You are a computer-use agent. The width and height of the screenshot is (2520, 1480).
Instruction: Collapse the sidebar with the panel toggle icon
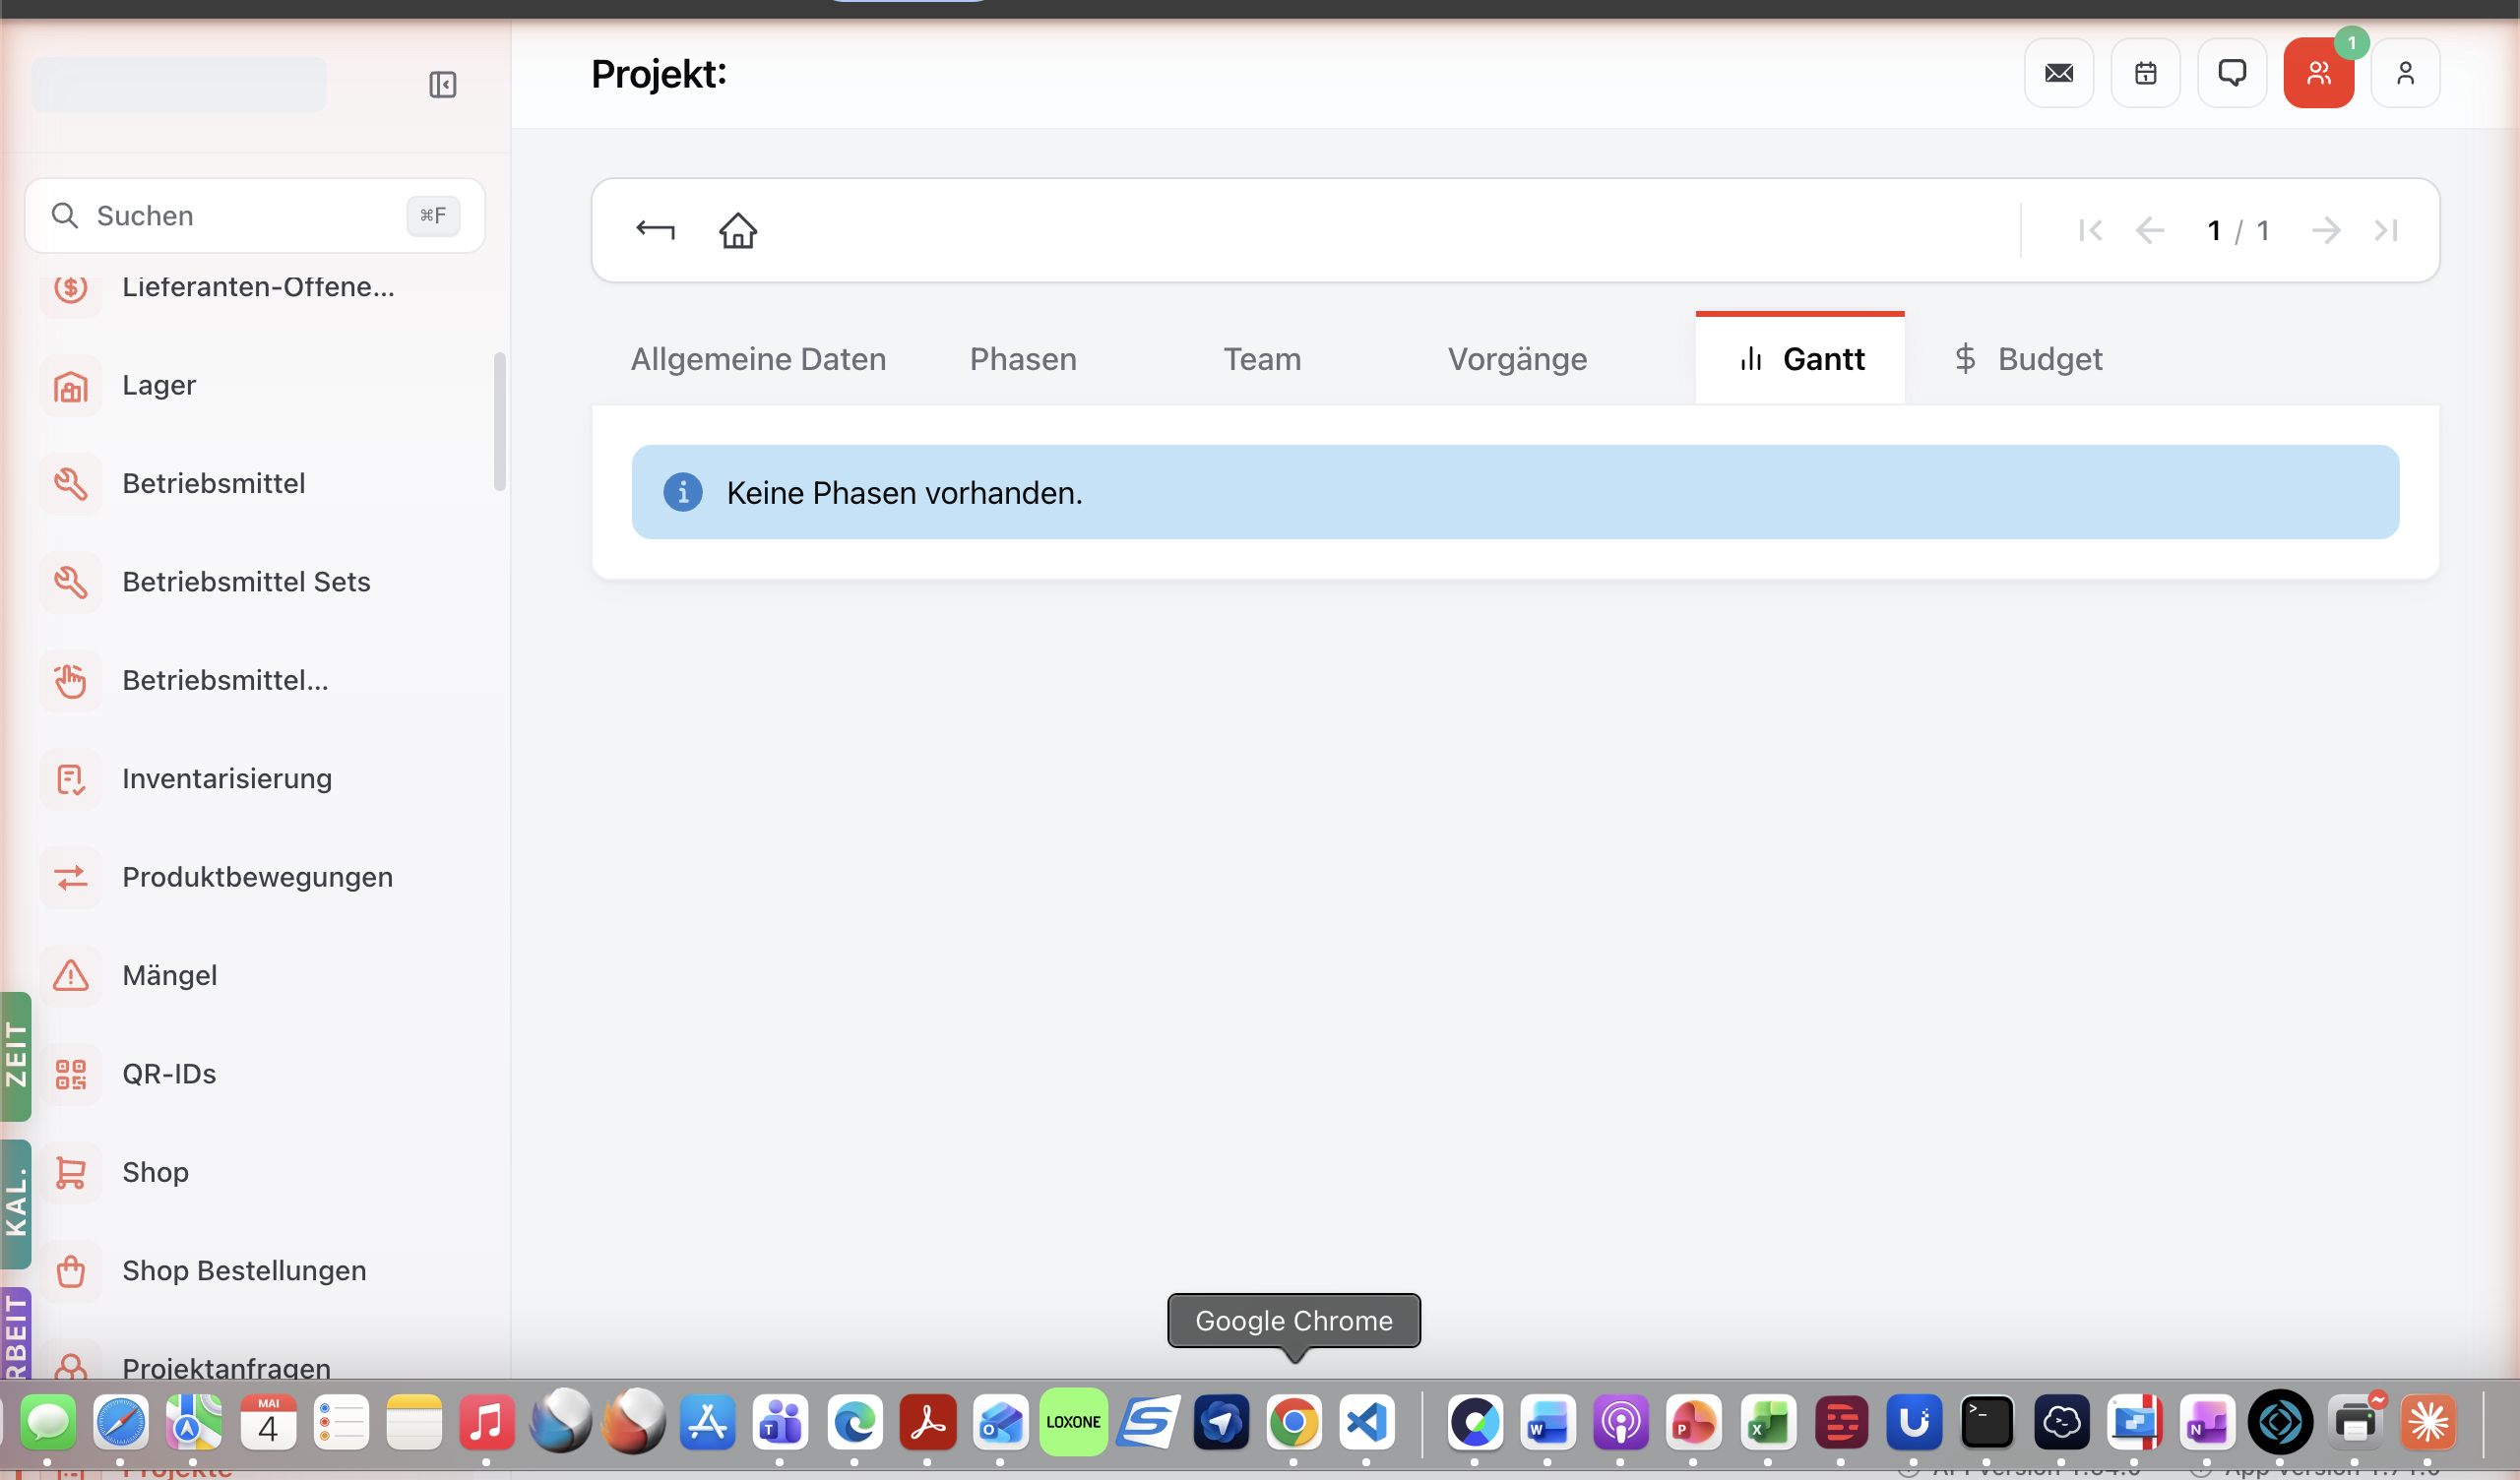443,85
